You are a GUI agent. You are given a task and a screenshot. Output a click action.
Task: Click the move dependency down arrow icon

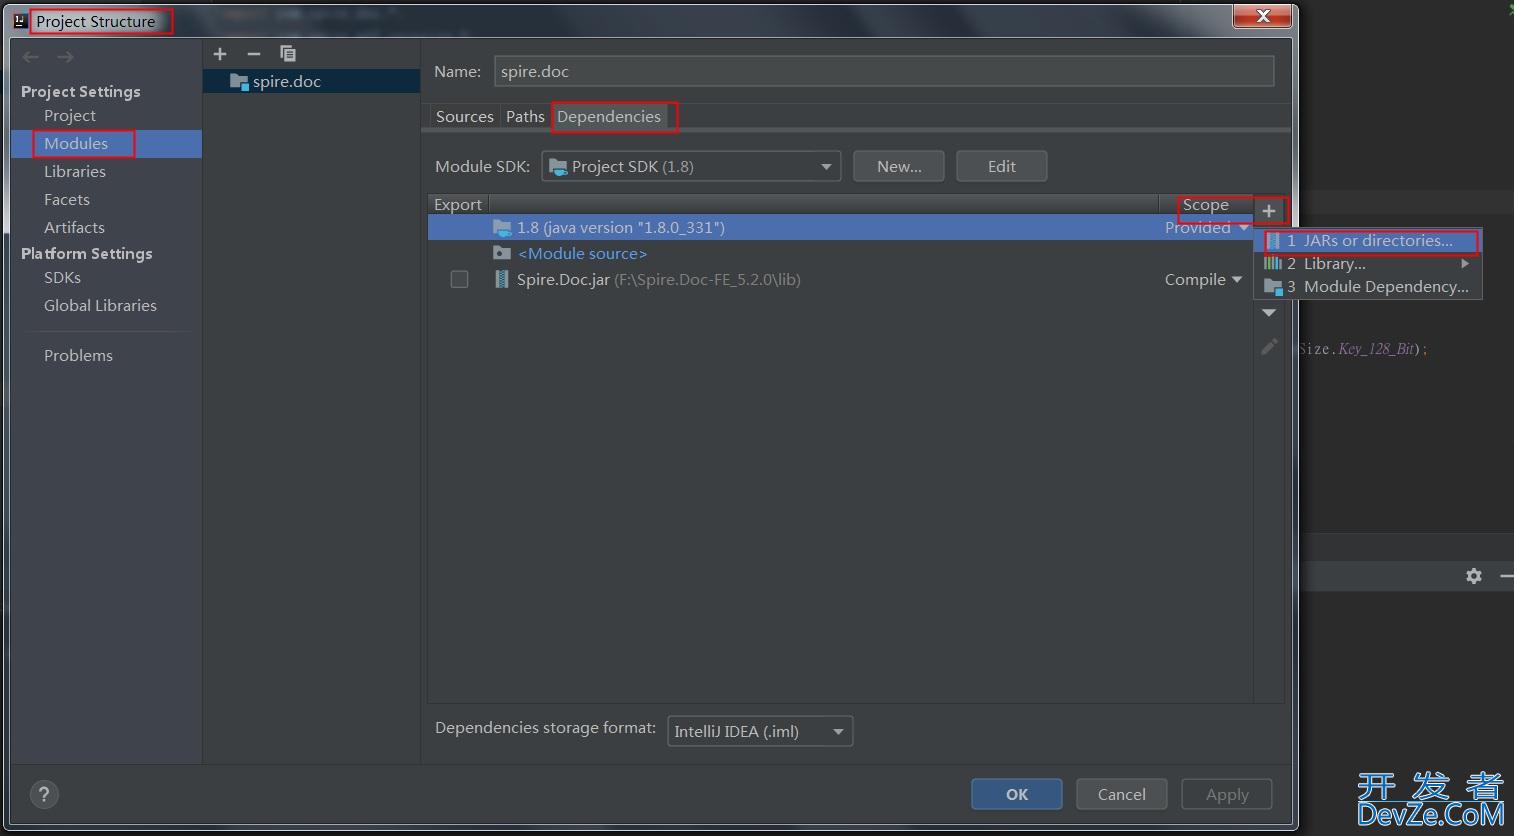(x=1269, y=313)
